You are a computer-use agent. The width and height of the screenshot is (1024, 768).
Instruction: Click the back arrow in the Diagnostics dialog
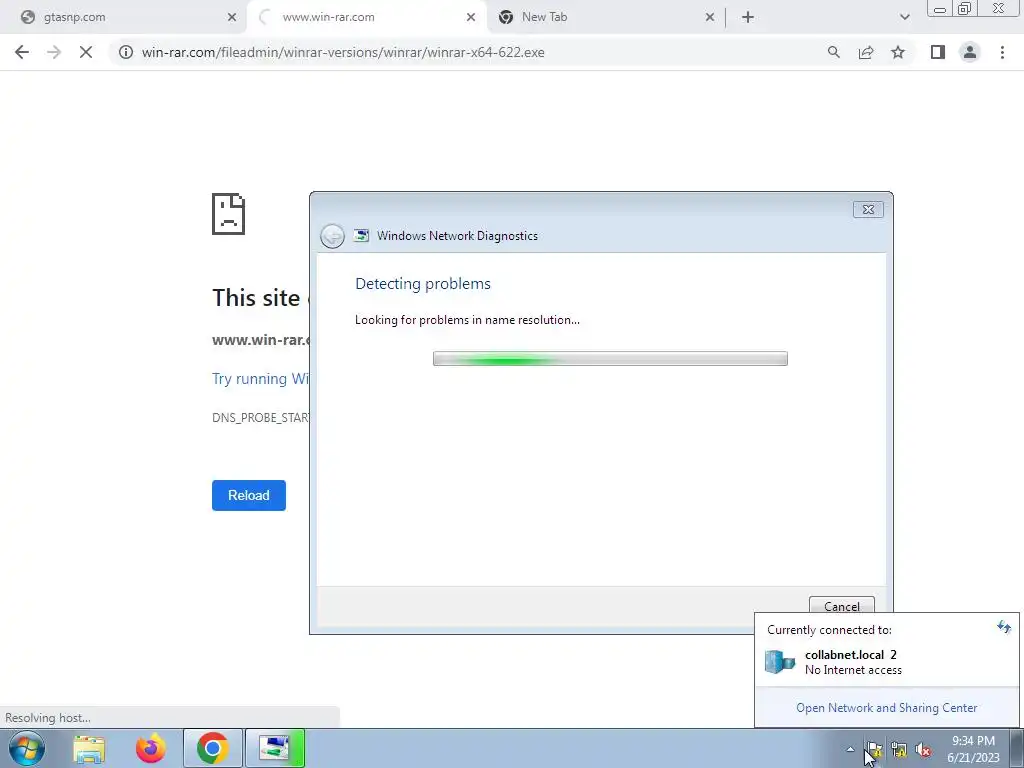332,236
